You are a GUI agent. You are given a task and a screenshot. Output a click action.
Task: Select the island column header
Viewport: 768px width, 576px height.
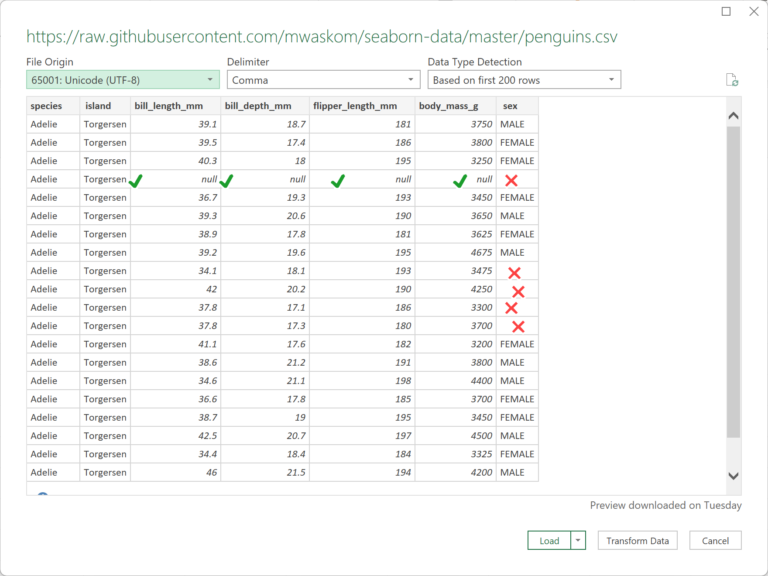[x=105, y=106]
